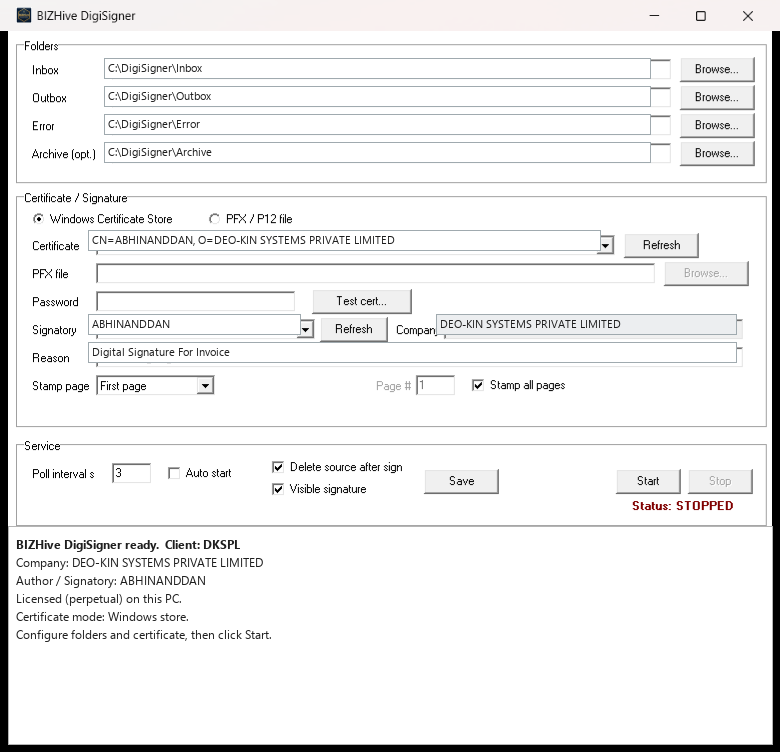Click into the Outbox path field
The image size is (780, 752).
point(377,96)
